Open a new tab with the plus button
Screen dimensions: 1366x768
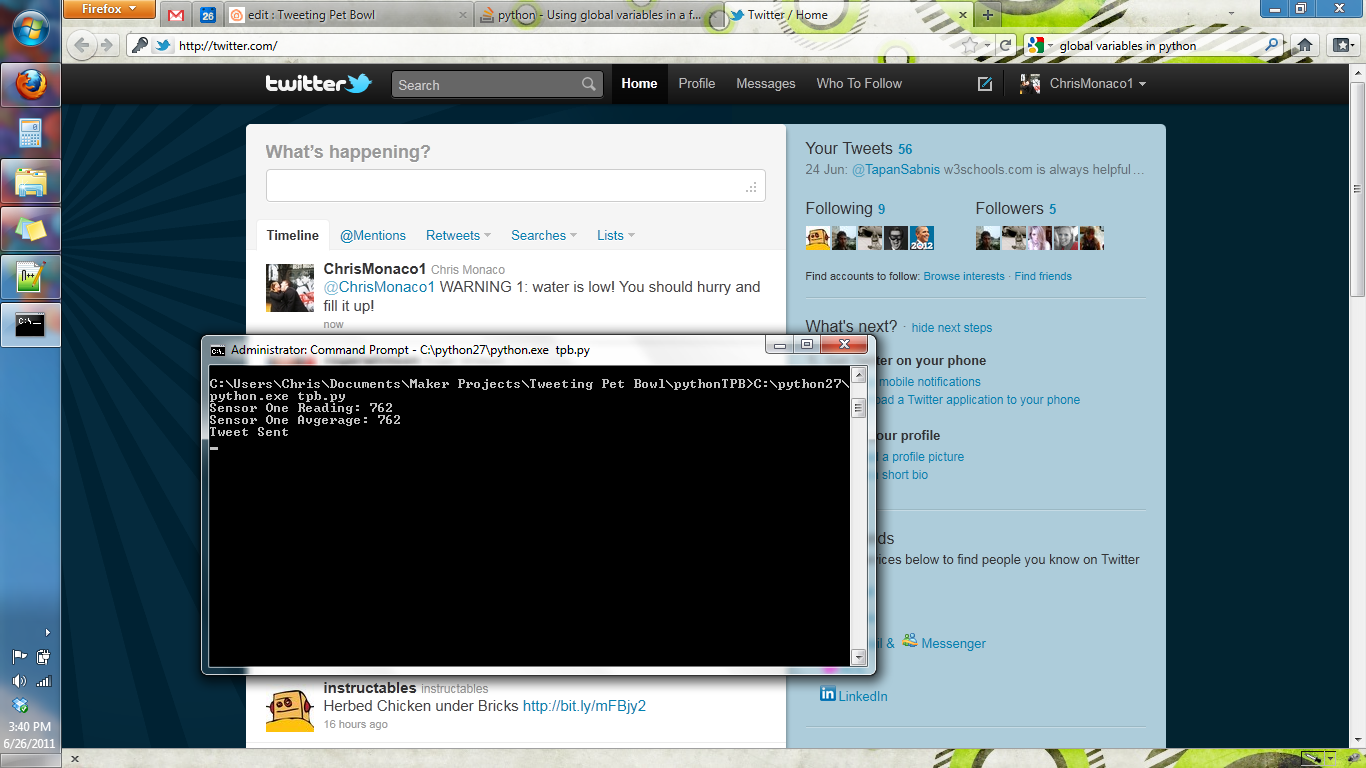(x=988, y=15)
